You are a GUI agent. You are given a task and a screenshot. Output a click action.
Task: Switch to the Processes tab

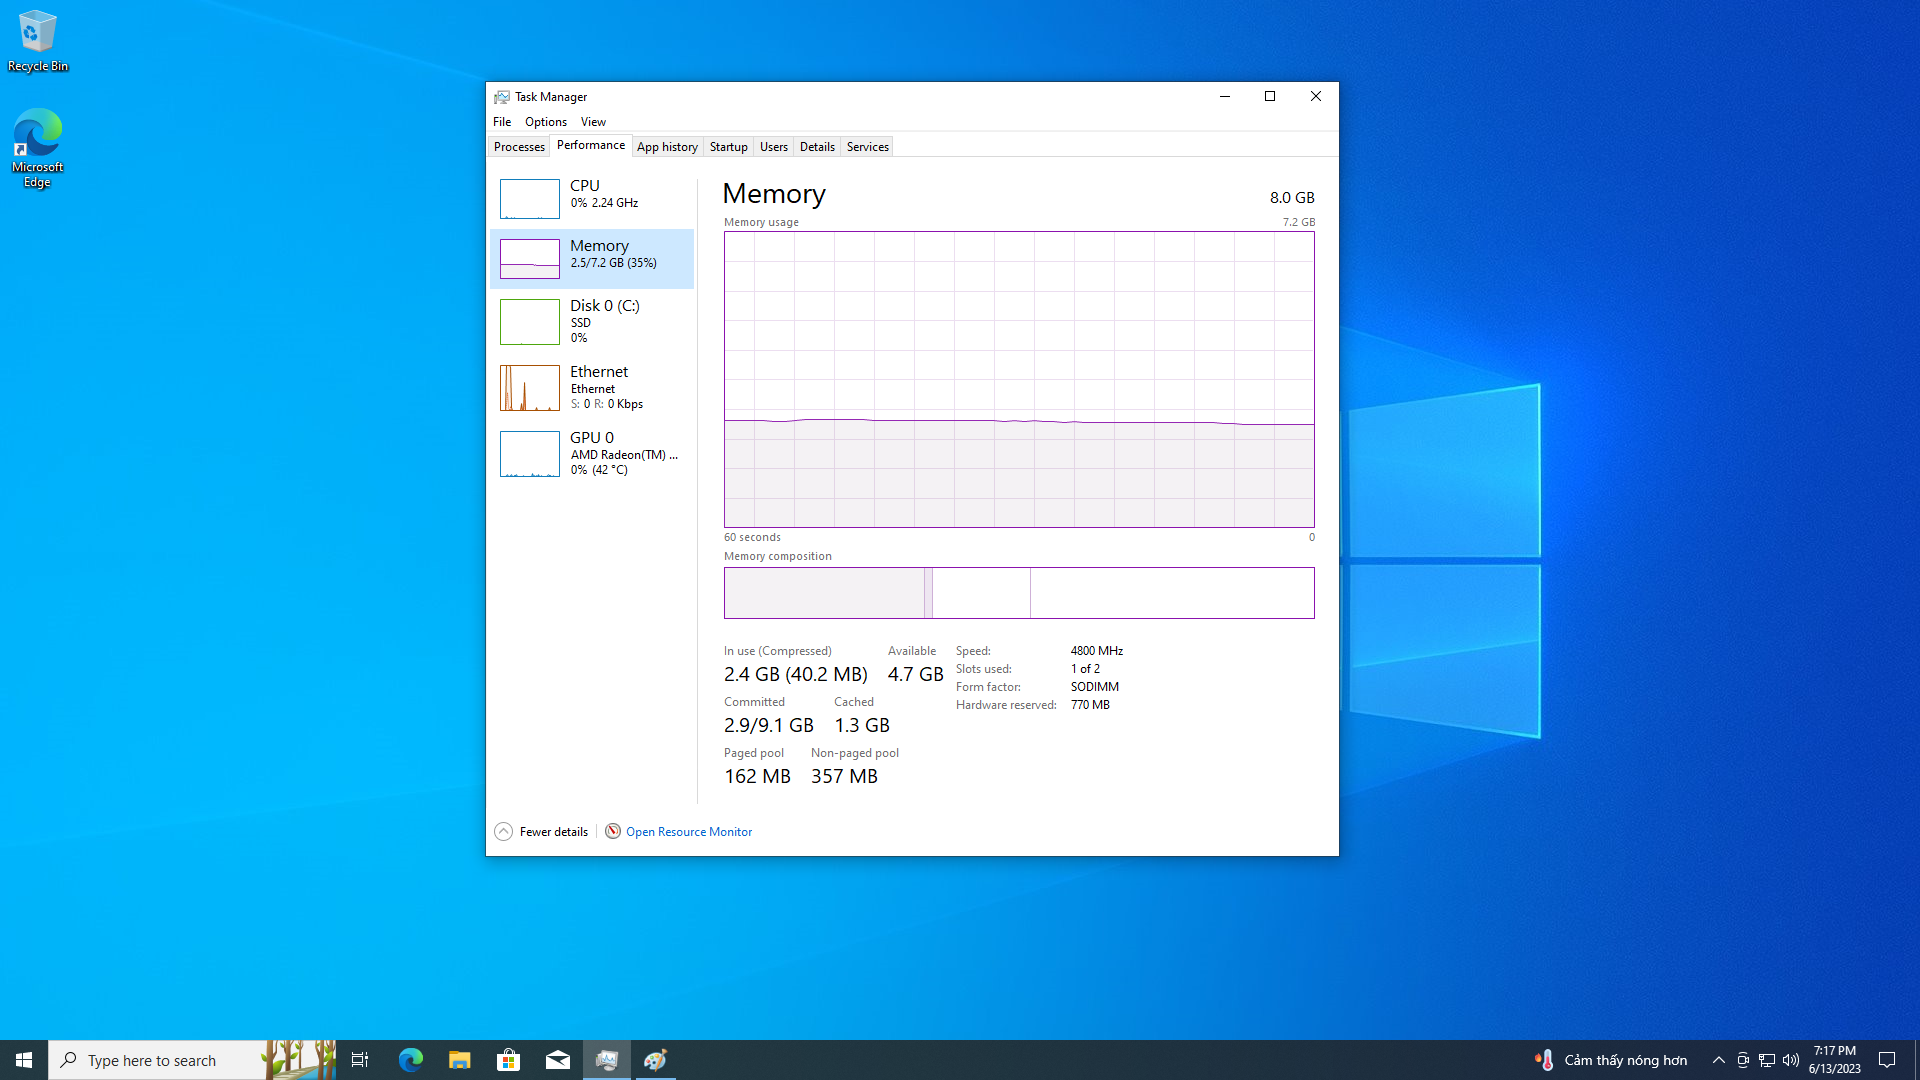(520, 146)
